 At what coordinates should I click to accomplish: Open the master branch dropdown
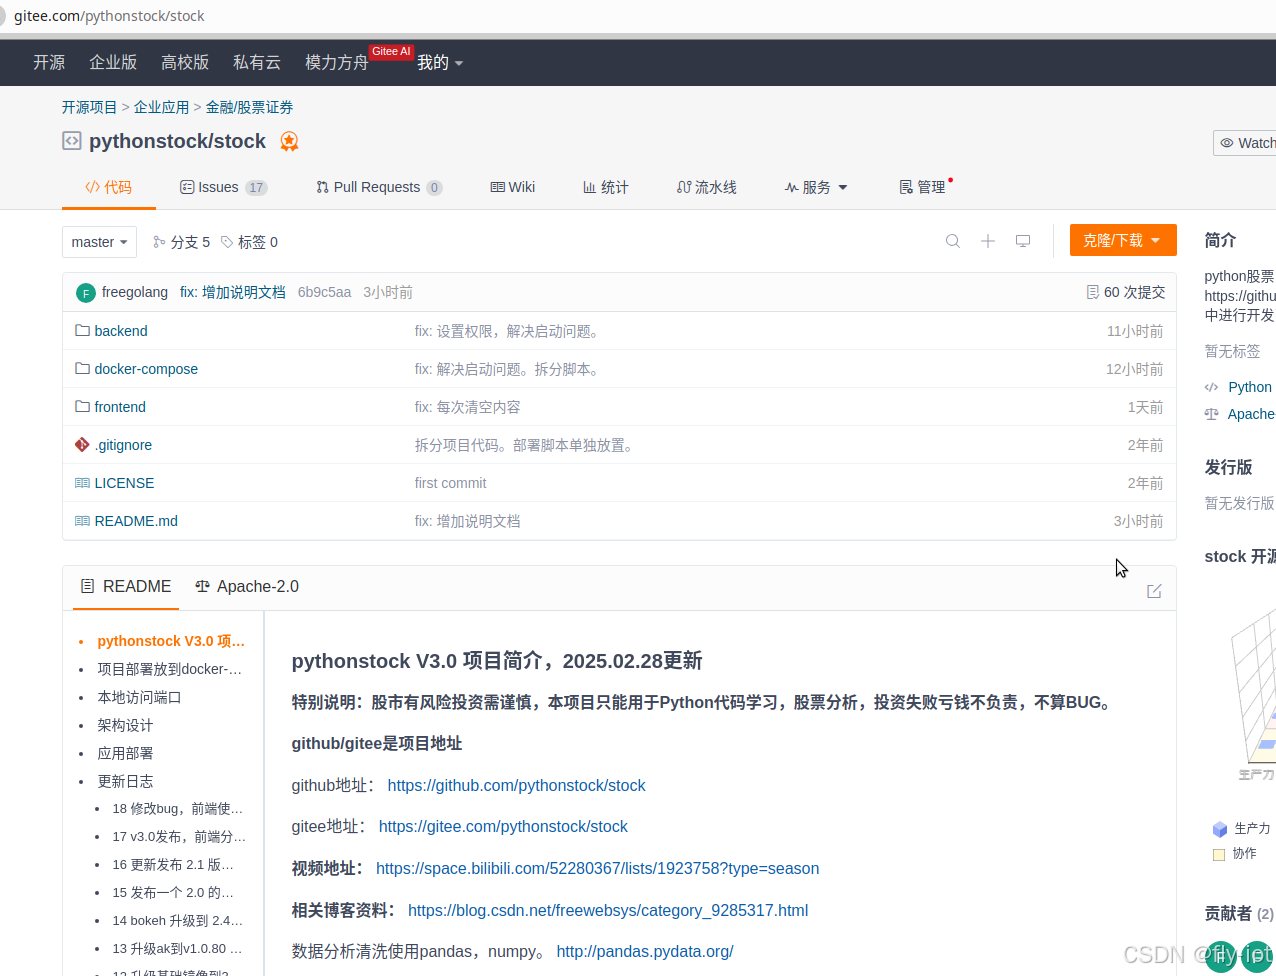click(99, 242)
